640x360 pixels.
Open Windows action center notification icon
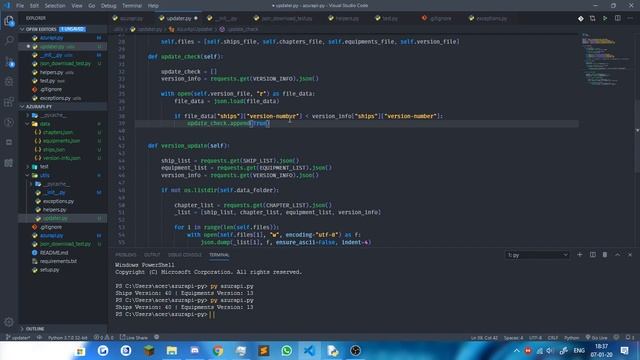[624, 351]
